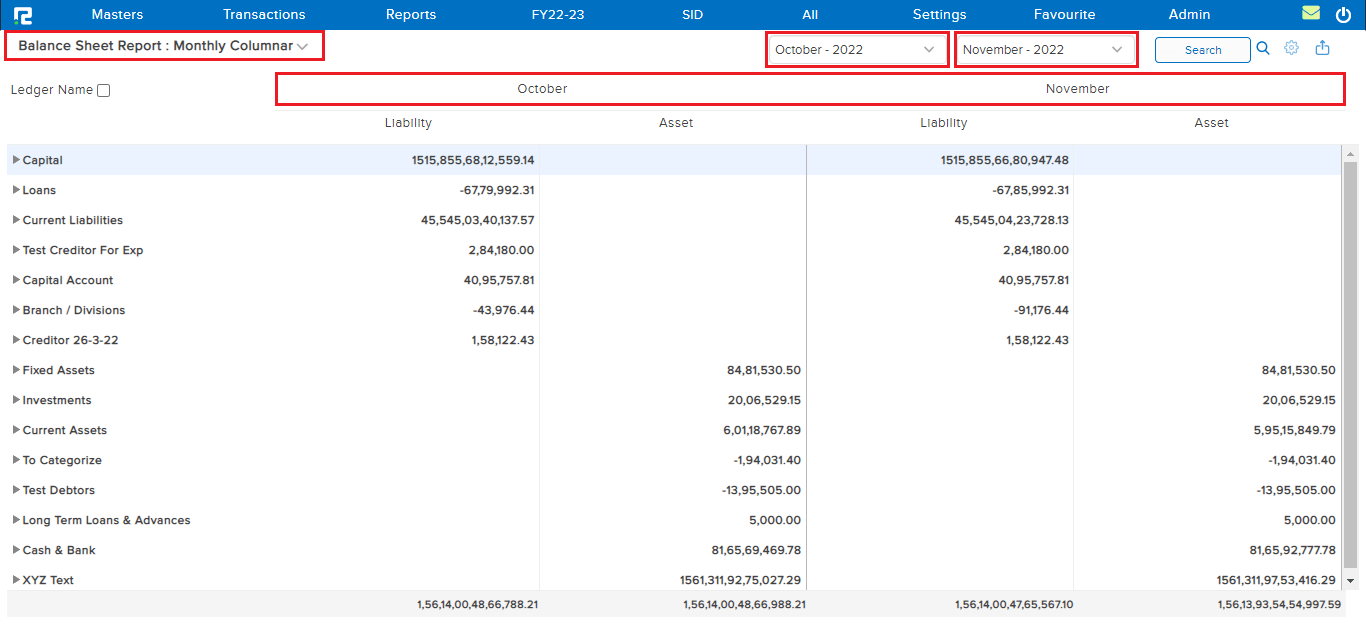
Task: Open the mail envelope icon
Action: click(1311, 14)
